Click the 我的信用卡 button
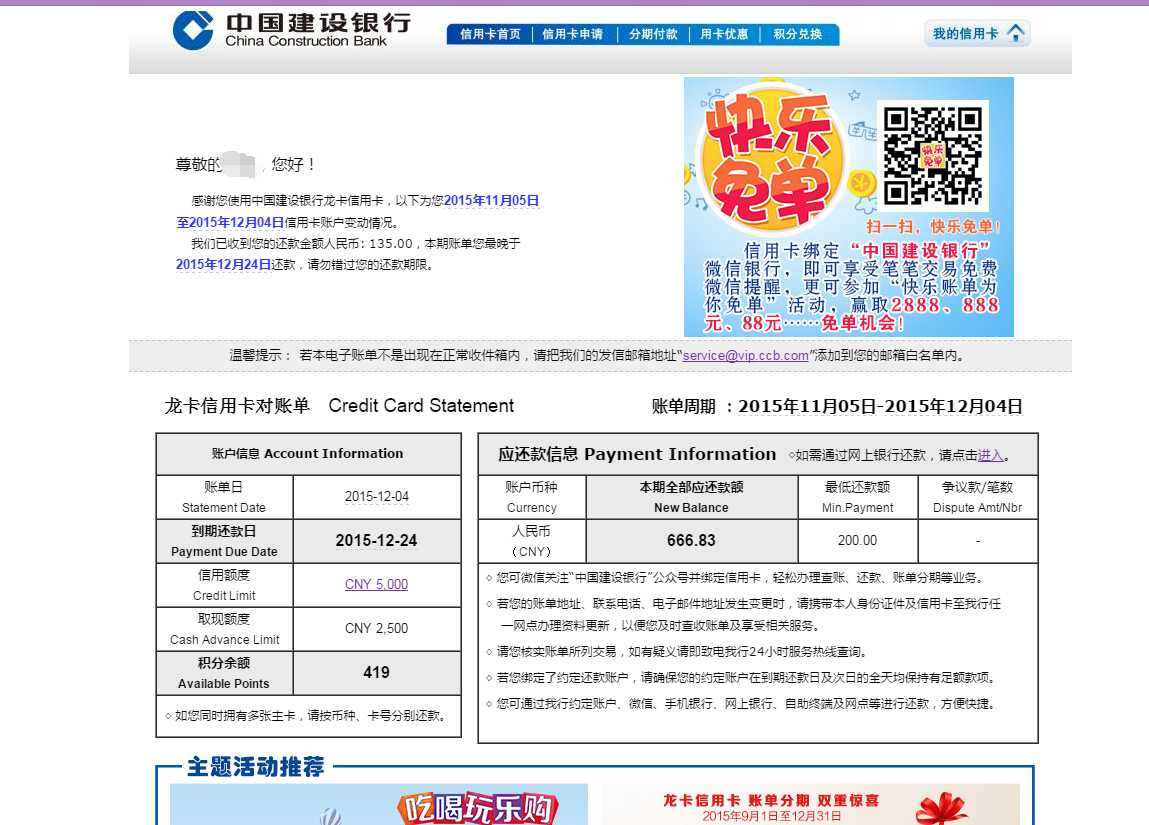This screenshot has width=1149, height=825. pyautogui.click(x=977, y=33)
